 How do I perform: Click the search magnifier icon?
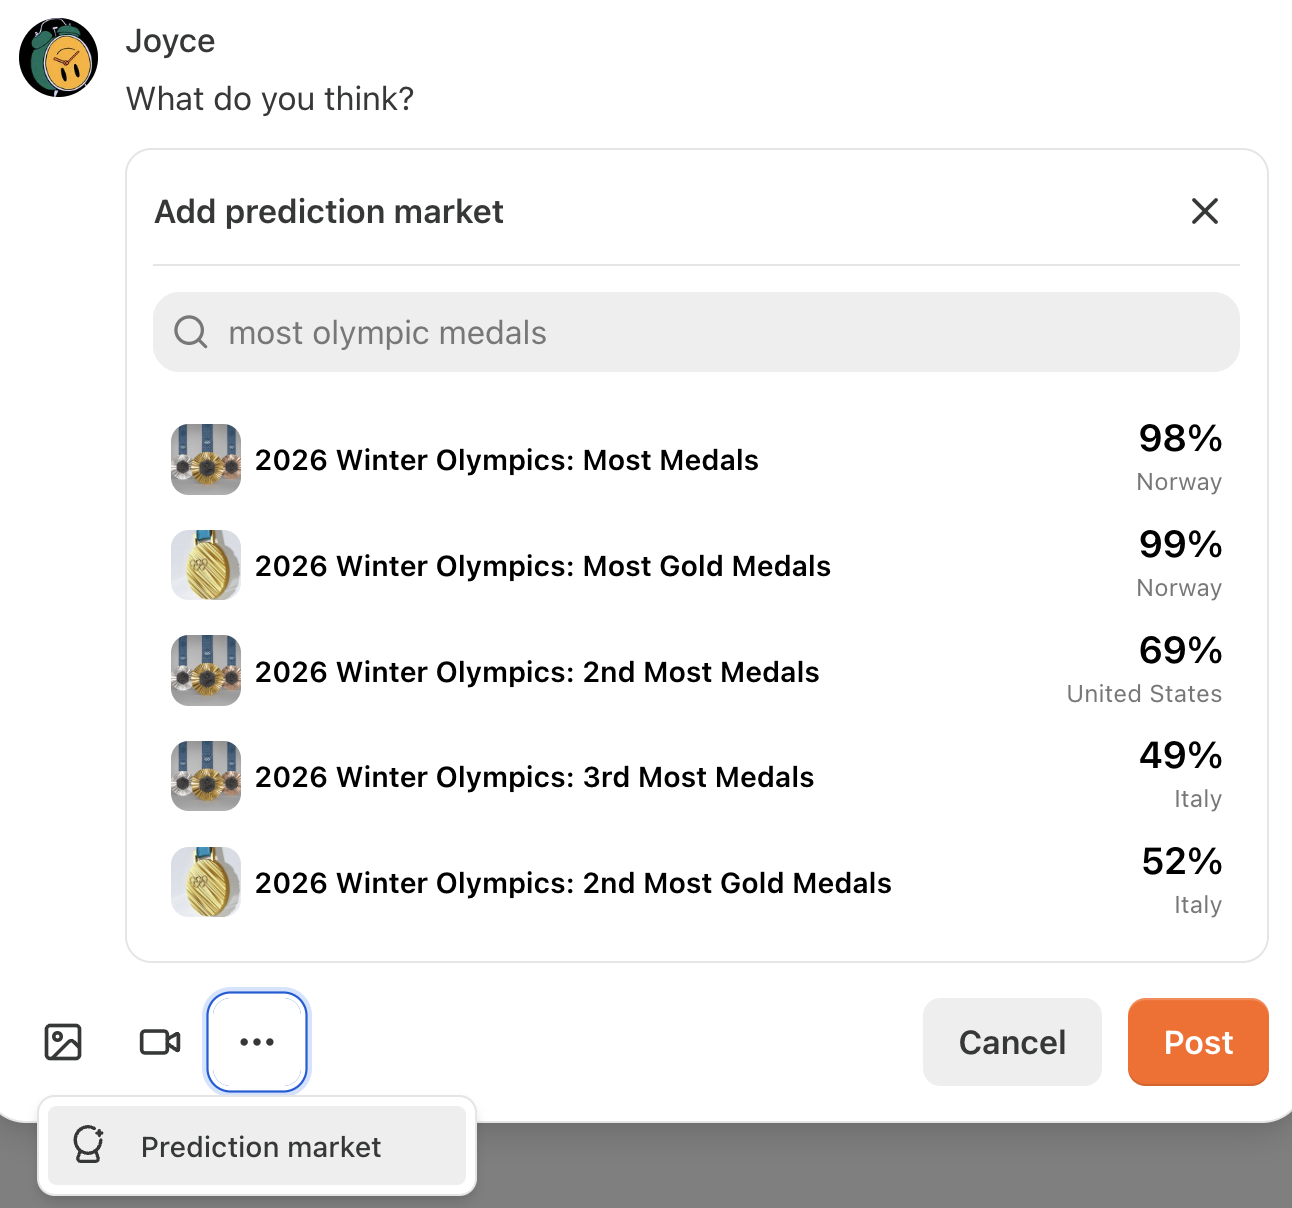coord(190,332)
